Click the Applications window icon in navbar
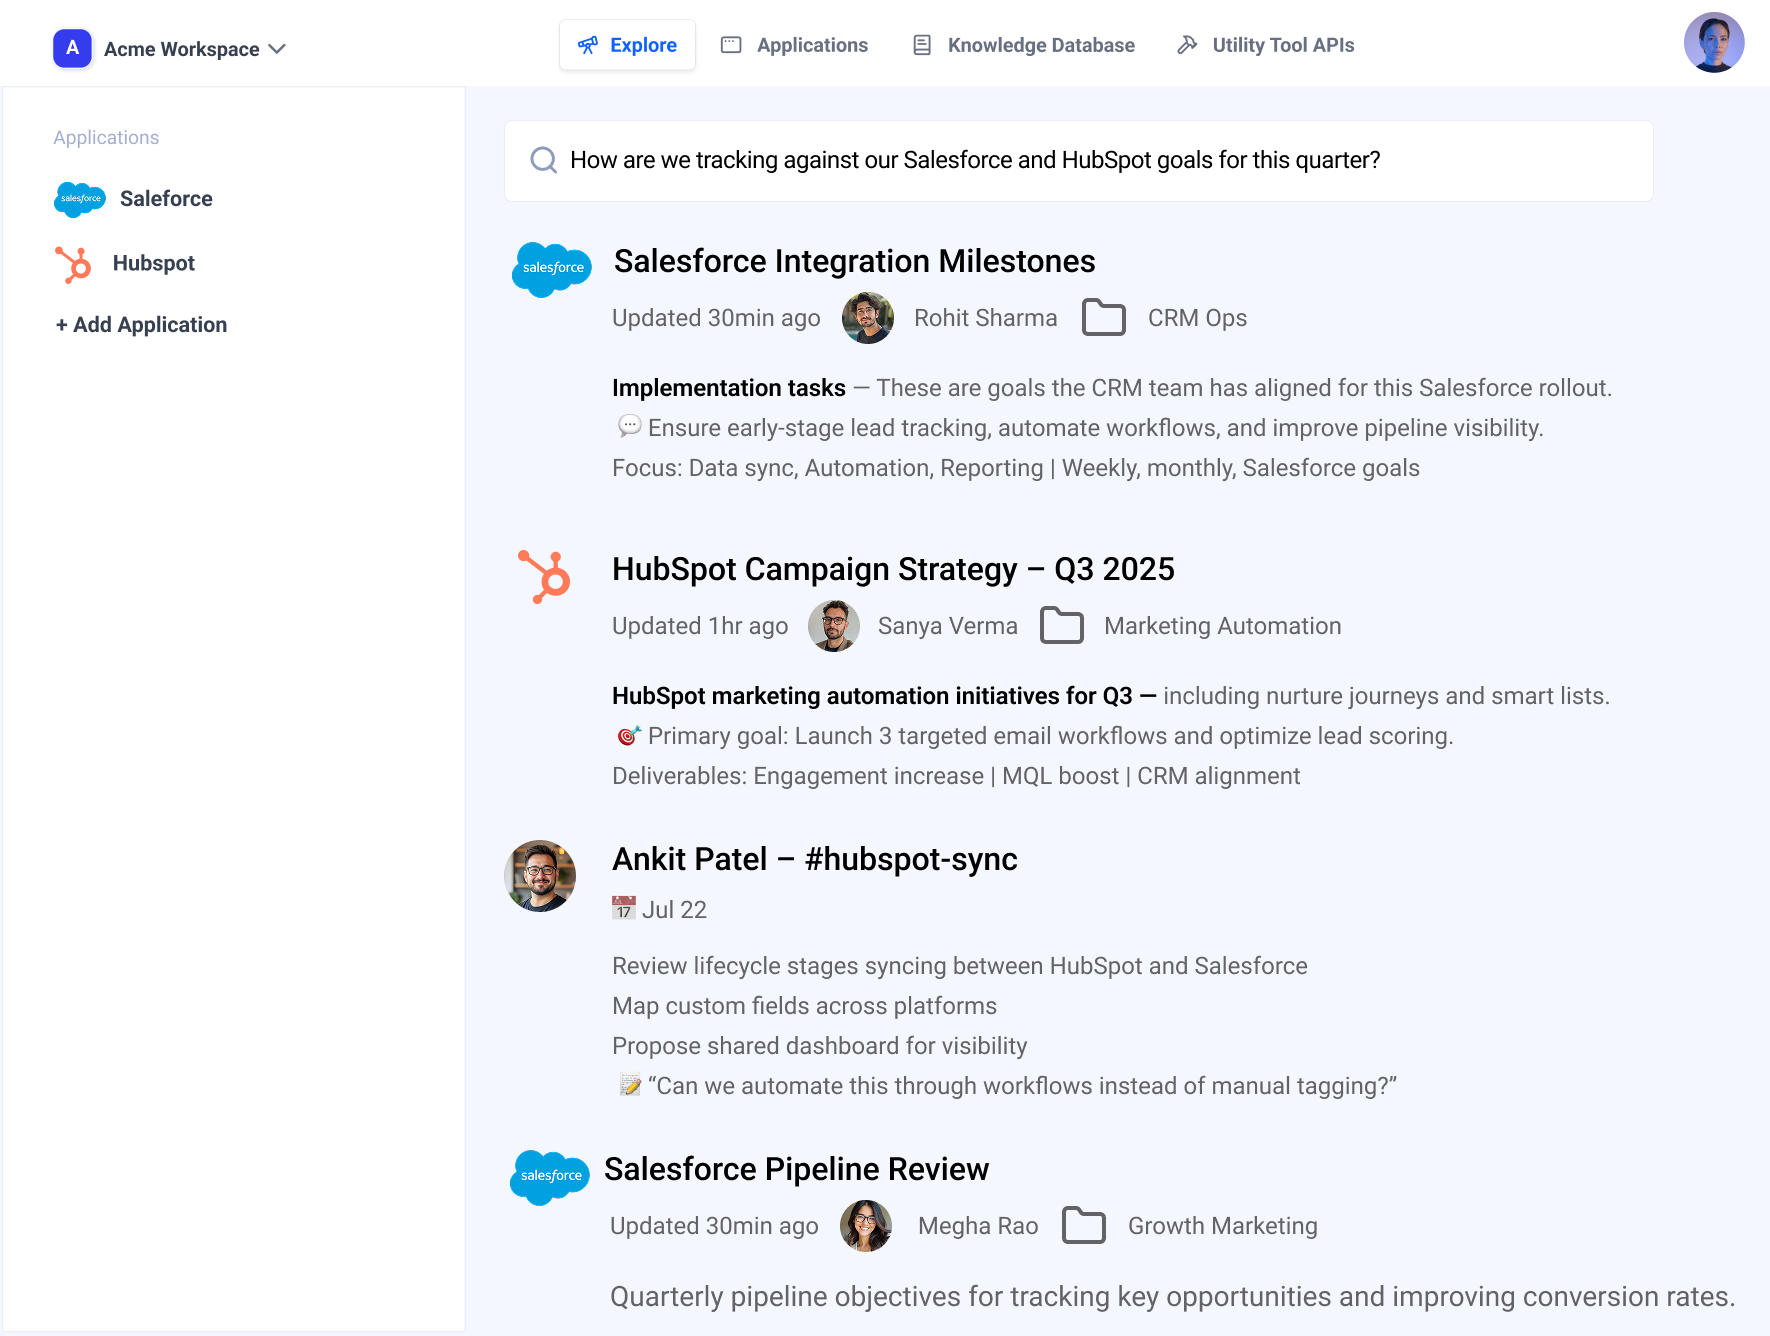Image resolution: width=1770 pixels, height=1336 pixels. click(x=731, y=45)
